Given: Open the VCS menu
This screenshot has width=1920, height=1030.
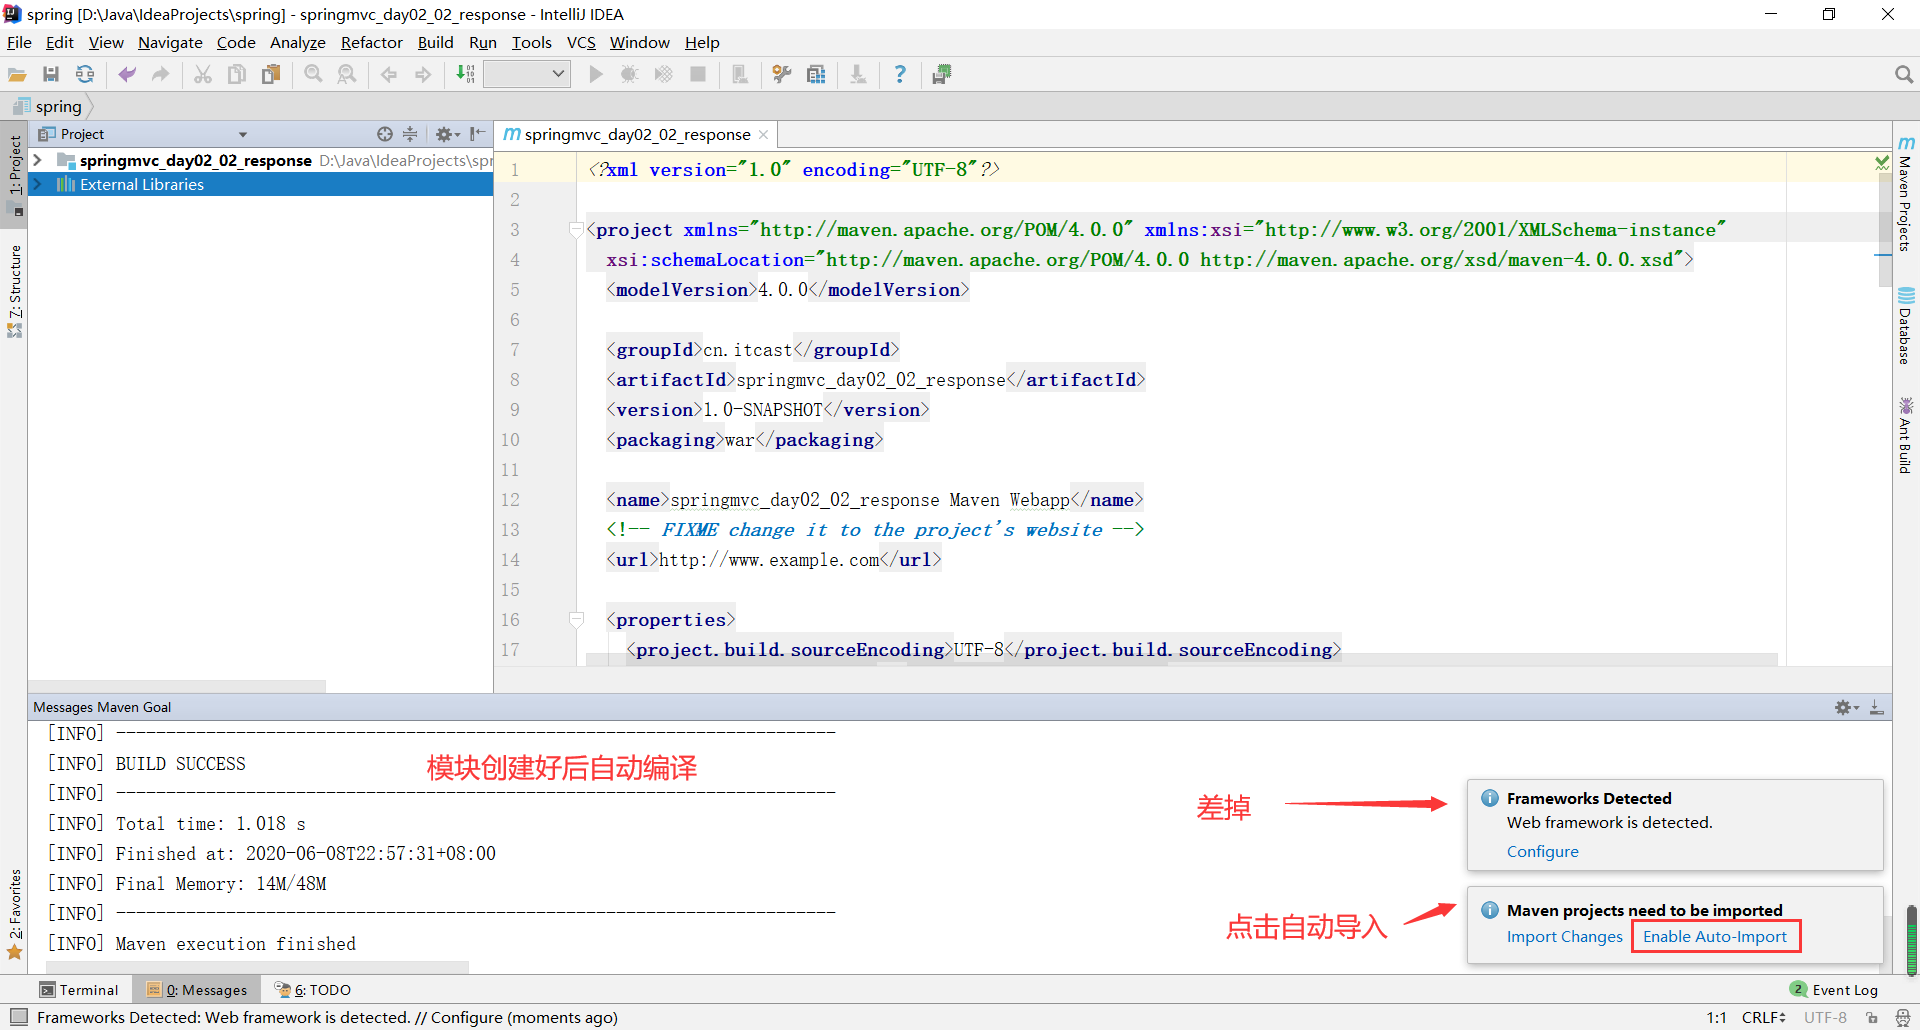Looking at the screenshot, I should point(581,42).
